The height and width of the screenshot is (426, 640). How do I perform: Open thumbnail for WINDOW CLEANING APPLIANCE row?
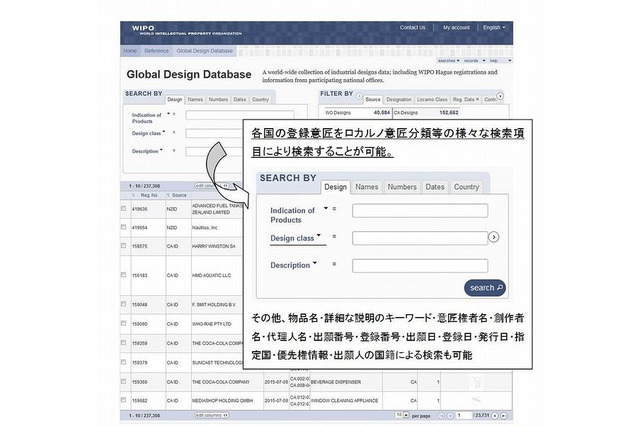click(476, 400)
